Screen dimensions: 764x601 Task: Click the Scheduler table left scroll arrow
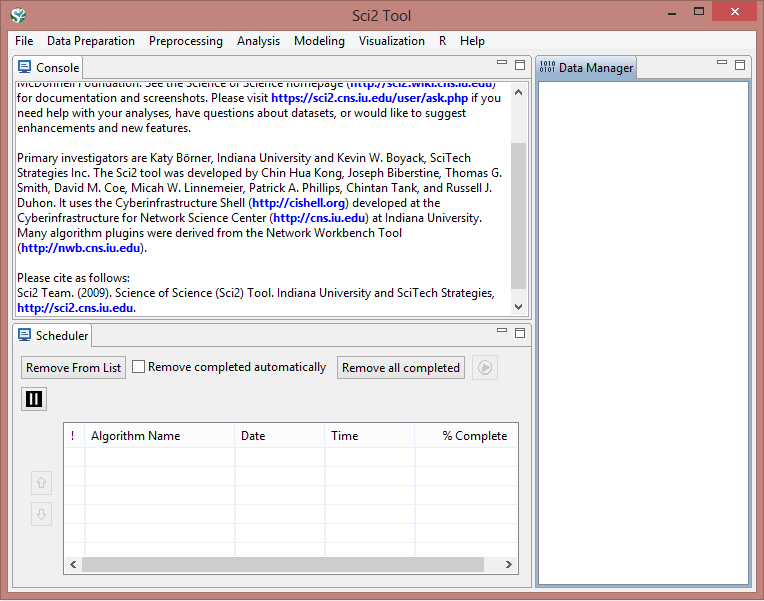(73, 564)
